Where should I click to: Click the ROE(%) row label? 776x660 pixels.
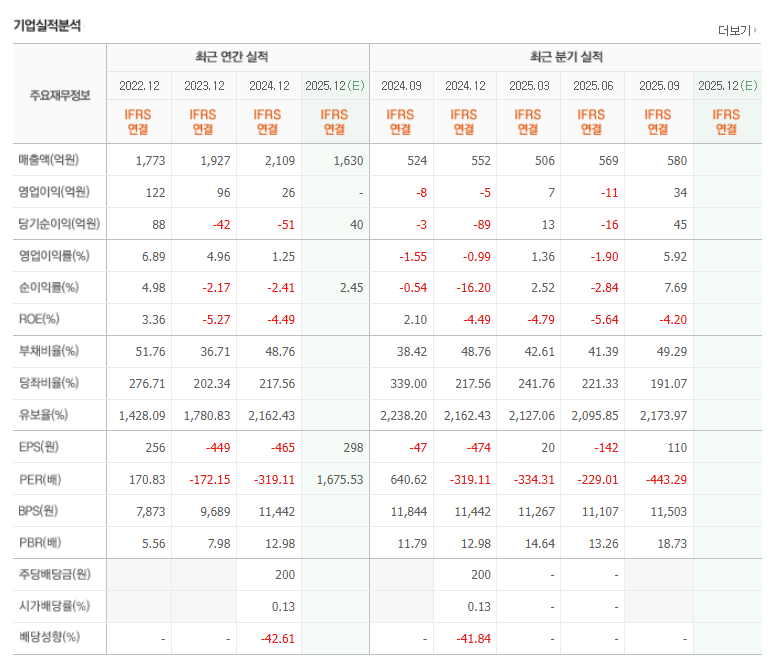coord(39,319)
